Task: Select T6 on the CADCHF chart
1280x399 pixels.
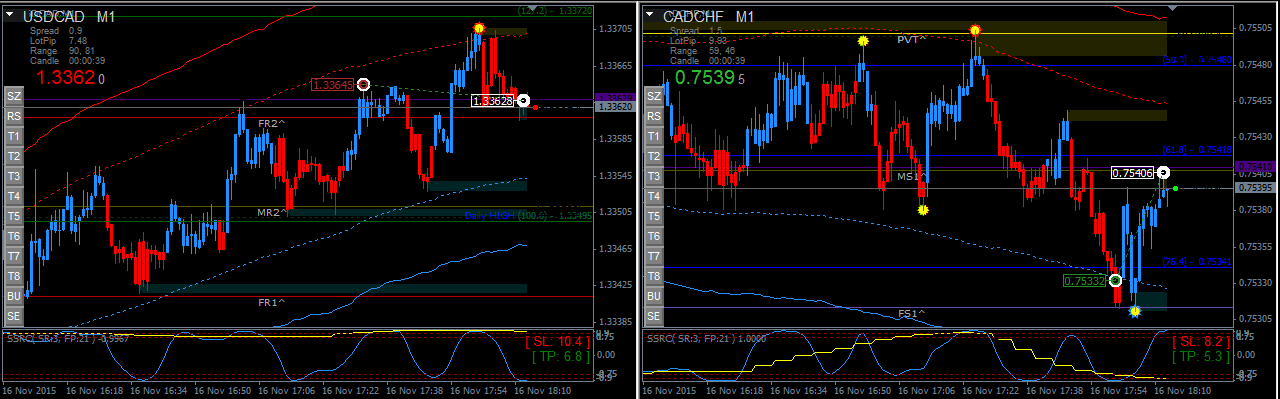Action: (654, 236)
